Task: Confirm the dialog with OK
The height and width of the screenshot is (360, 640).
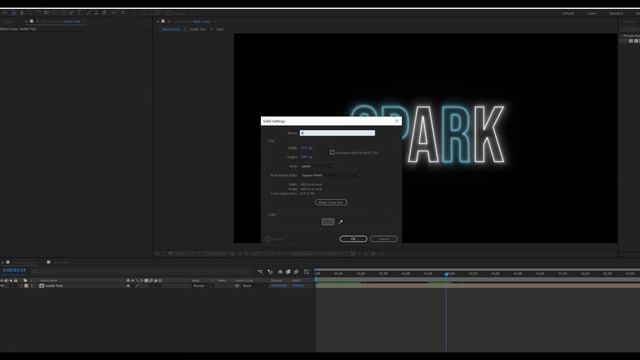Action: [353, 239]
